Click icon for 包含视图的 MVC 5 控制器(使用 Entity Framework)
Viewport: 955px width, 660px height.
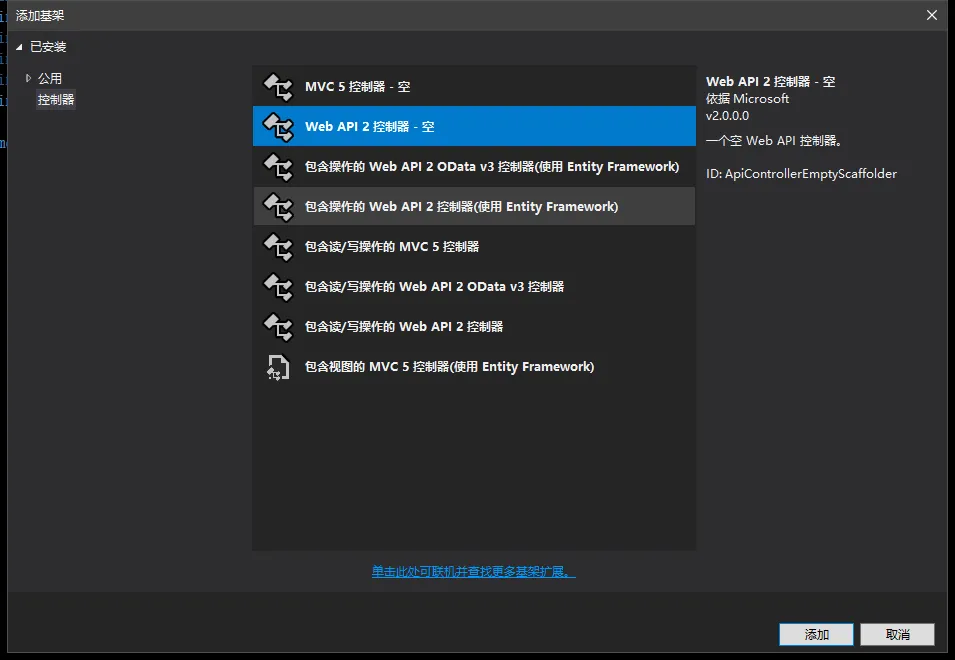tap(278, 367)
